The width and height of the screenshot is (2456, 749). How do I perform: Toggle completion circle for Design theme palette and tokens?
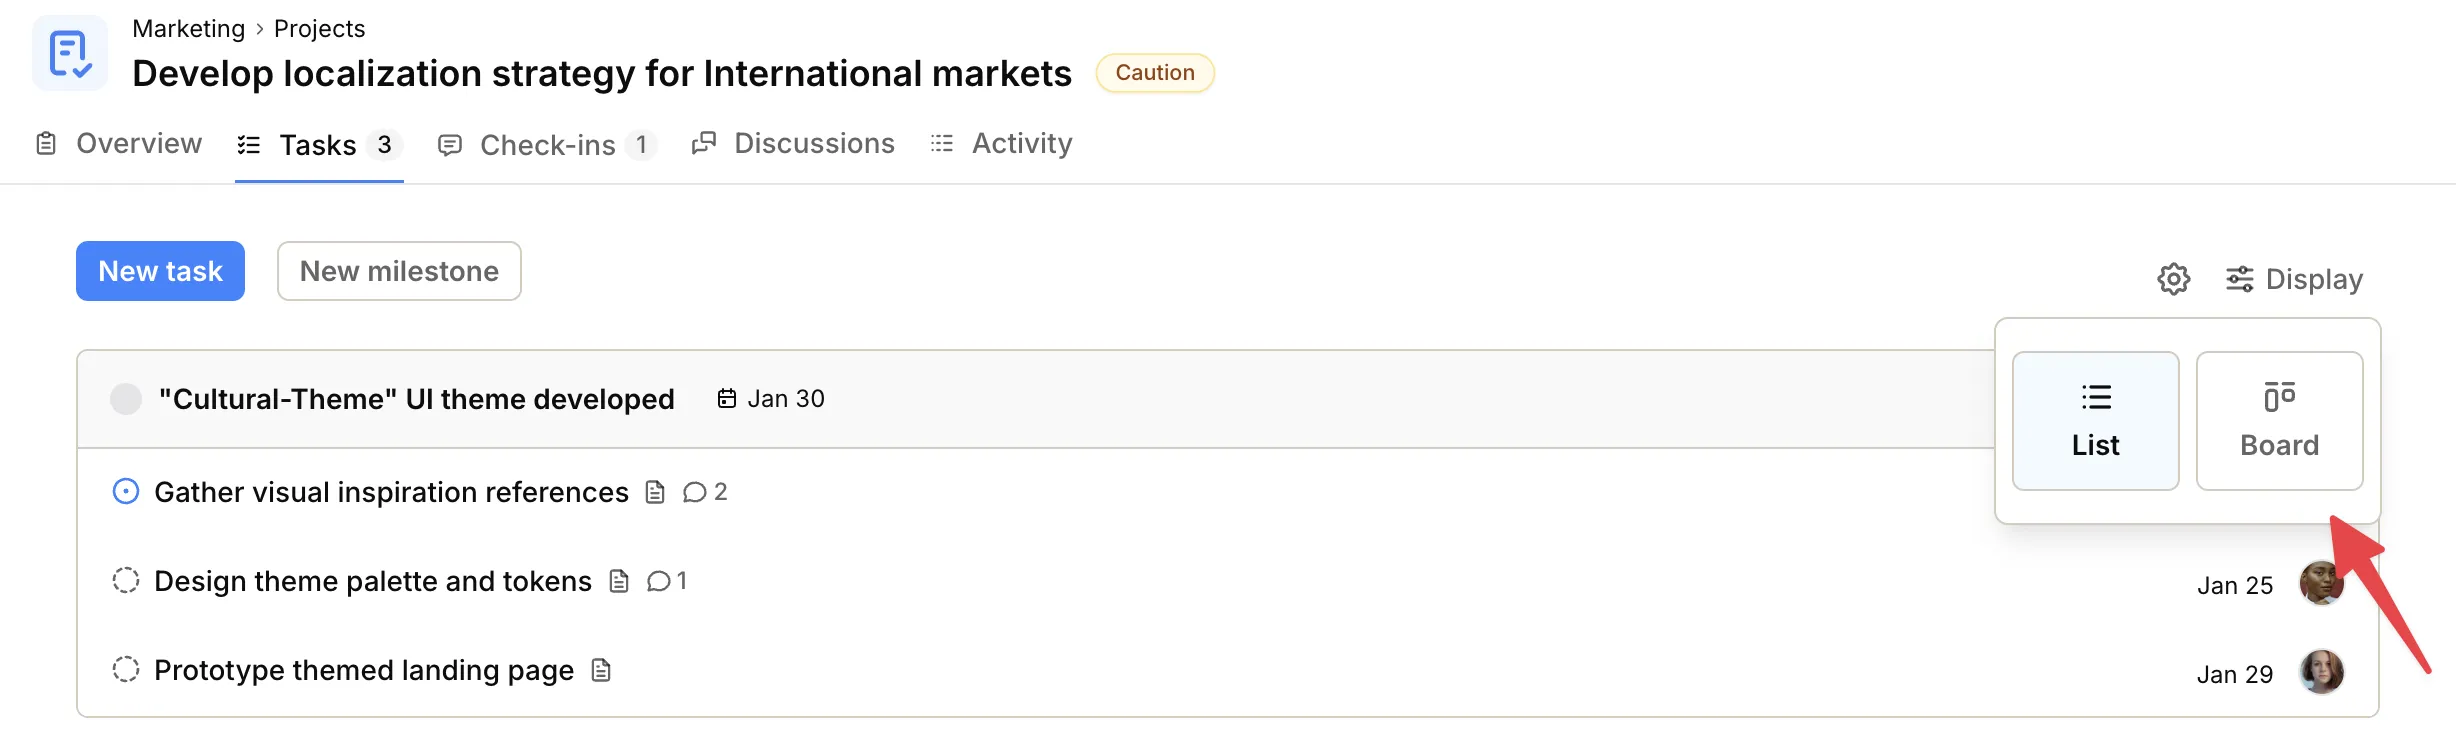pos(125,580)
